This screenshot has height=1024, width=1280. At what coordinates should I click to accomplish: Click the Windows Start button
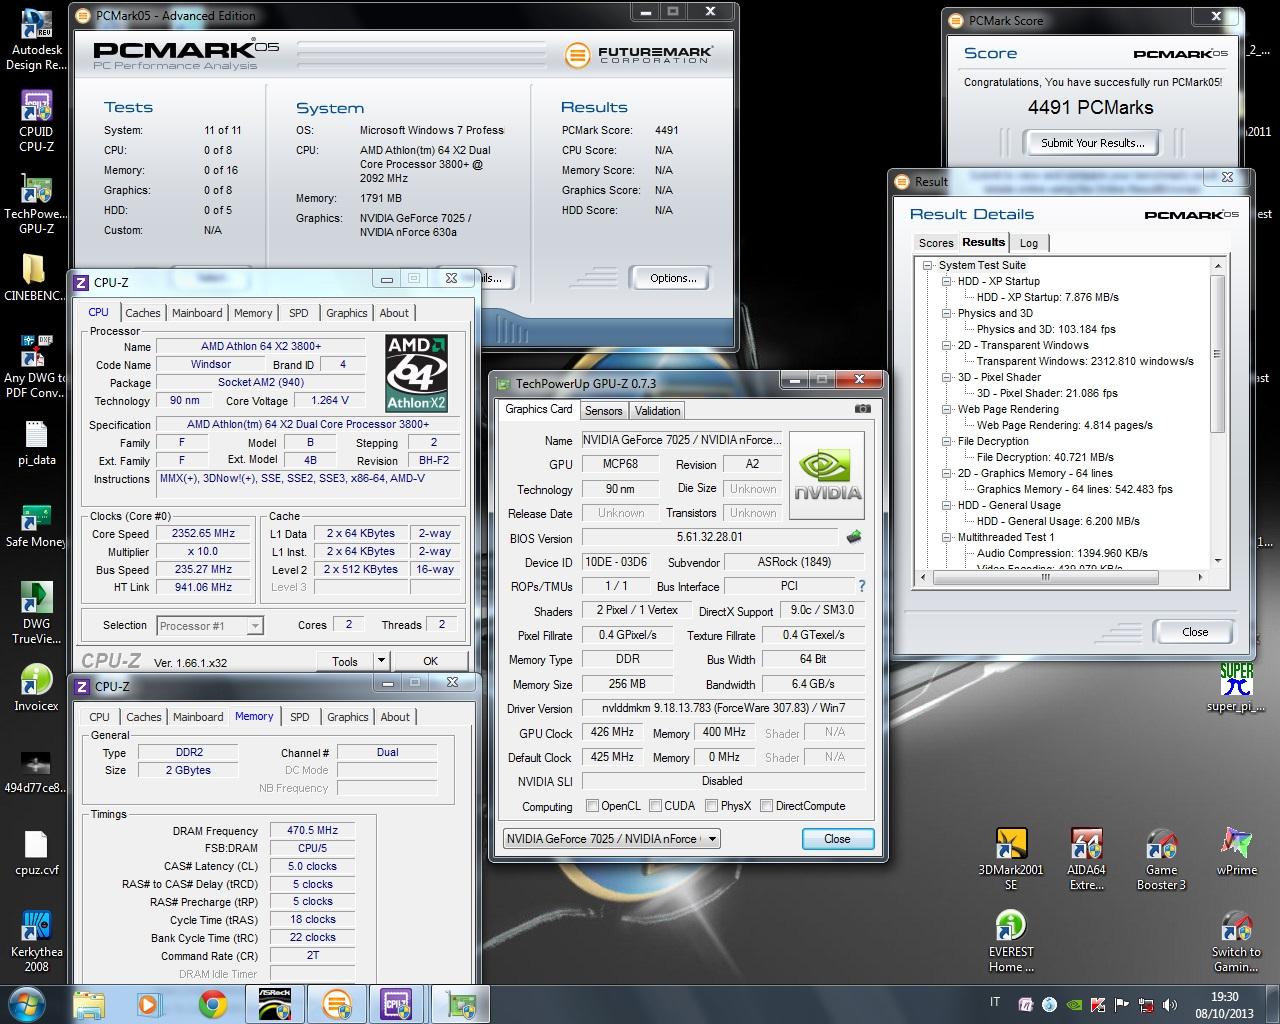[x=27, y=1003]
